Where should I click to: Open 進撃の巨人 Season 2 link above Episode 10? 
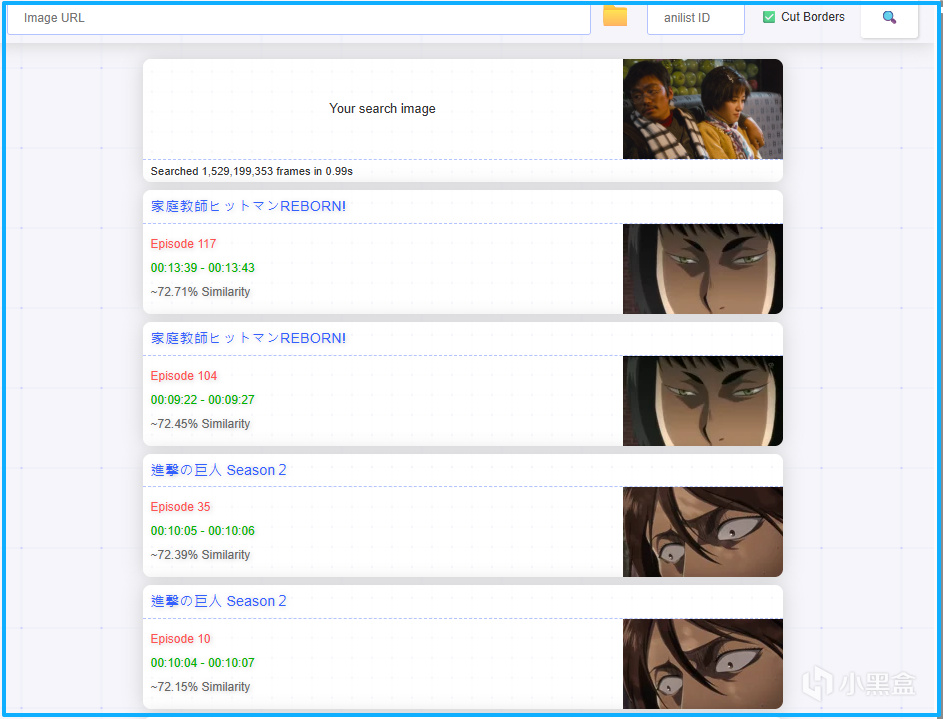pyautogui.click(x=218, y=601)
